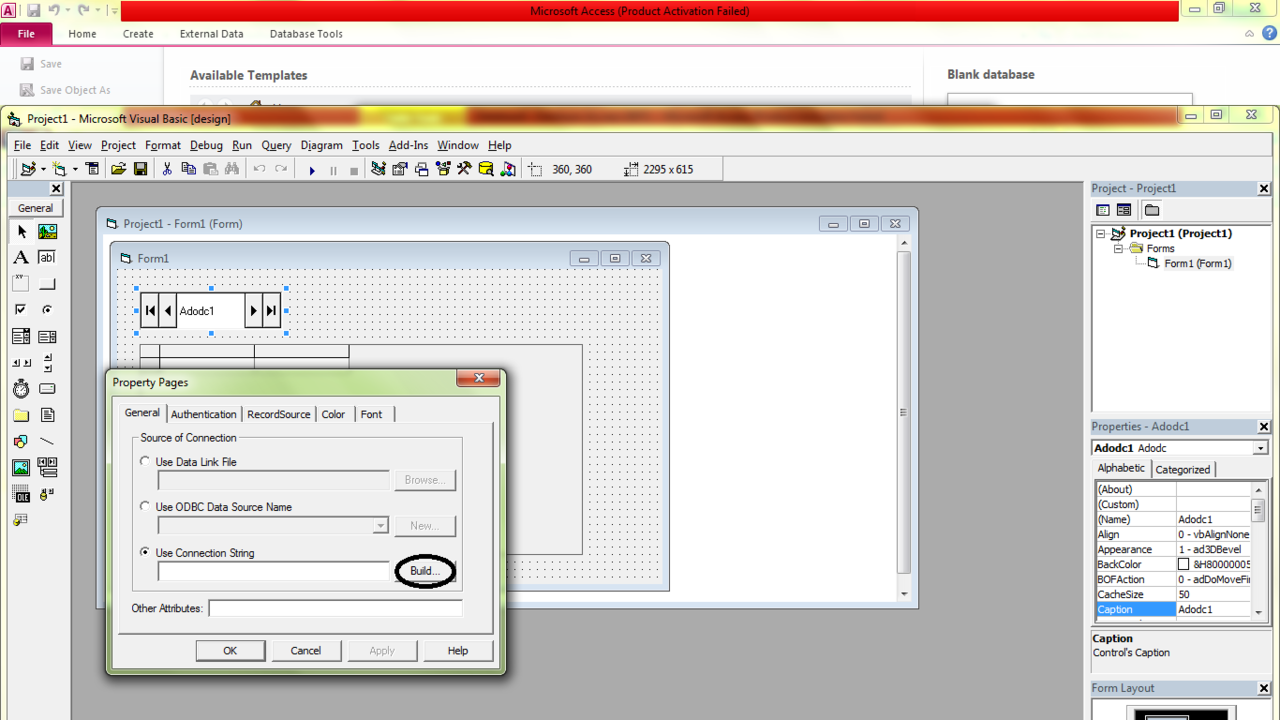Select the Label tool in toolbox
1280x720 pixels.
21,257
